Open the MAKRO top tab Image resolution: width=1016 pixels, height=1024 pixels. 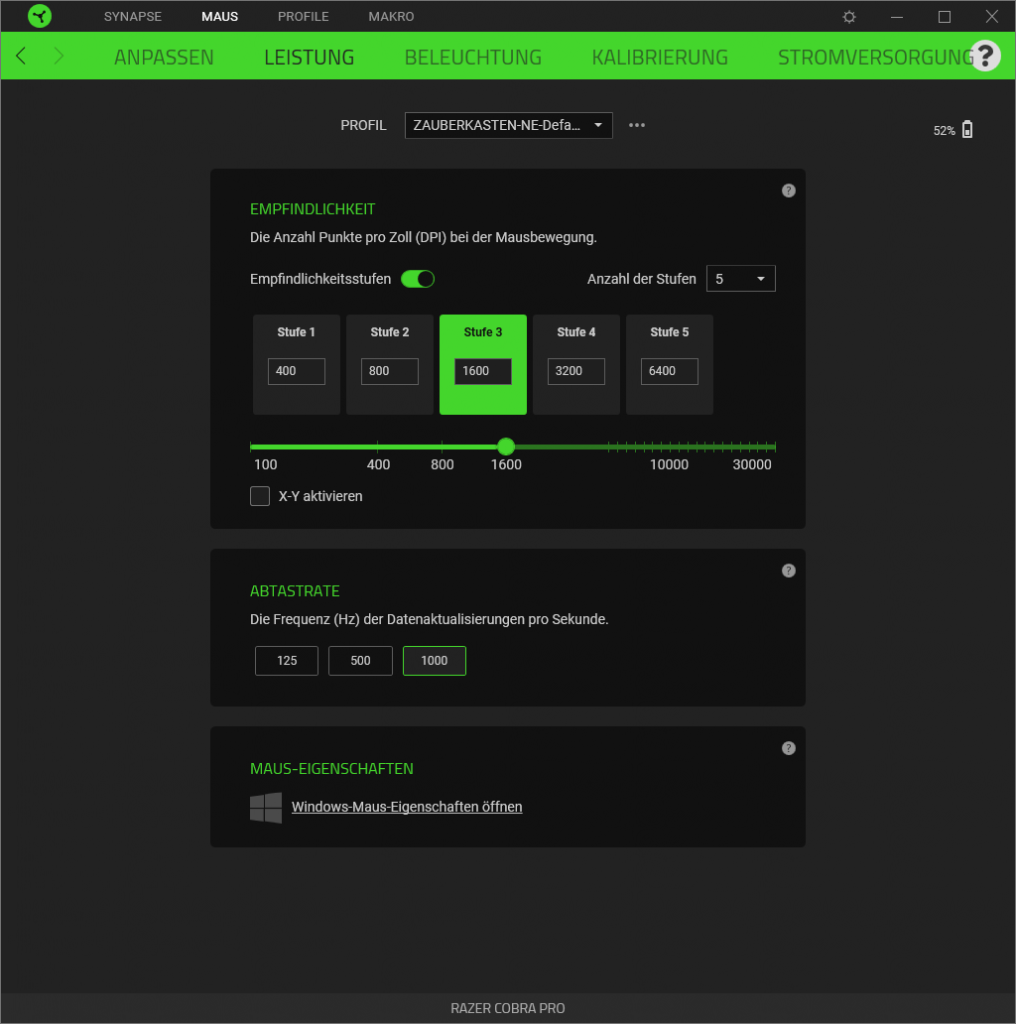pyautogui.click(x=391, y=16)
